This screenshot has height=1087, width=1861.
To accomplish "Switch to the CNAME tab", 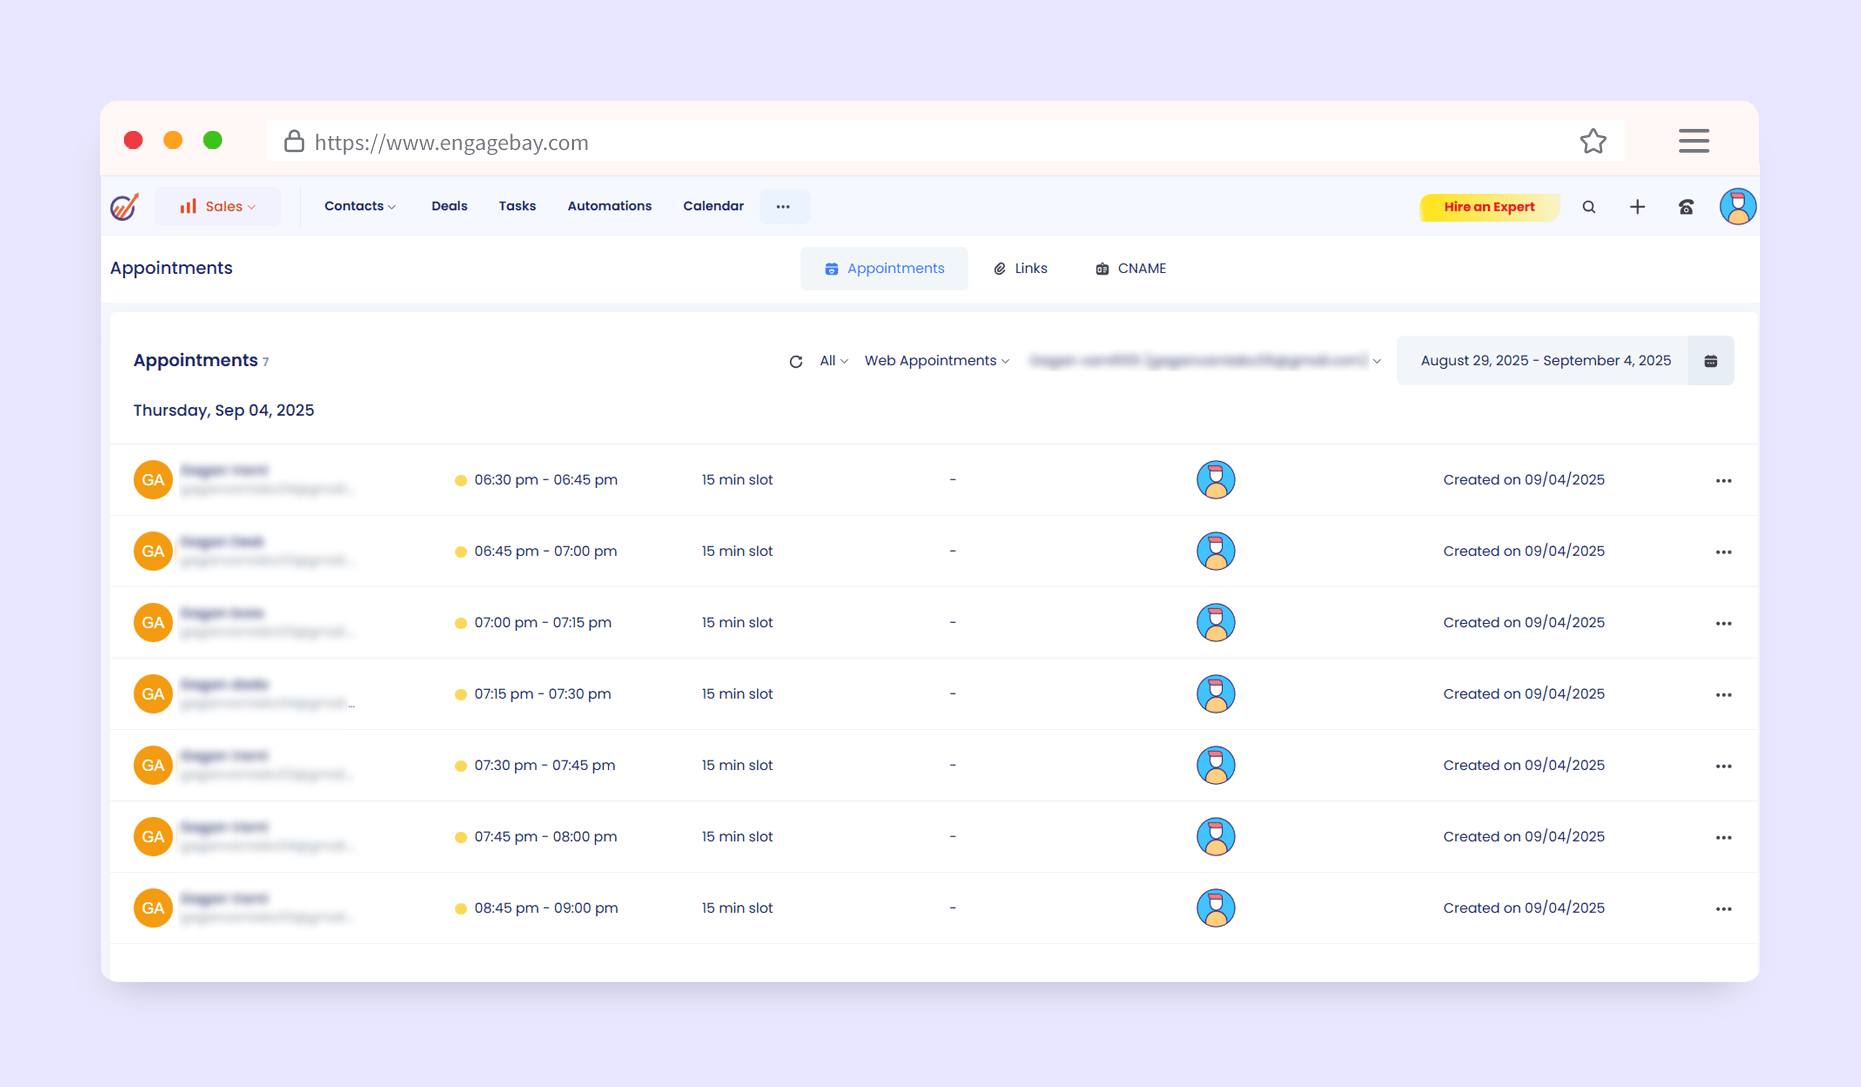I will (x=1130, y=269).
